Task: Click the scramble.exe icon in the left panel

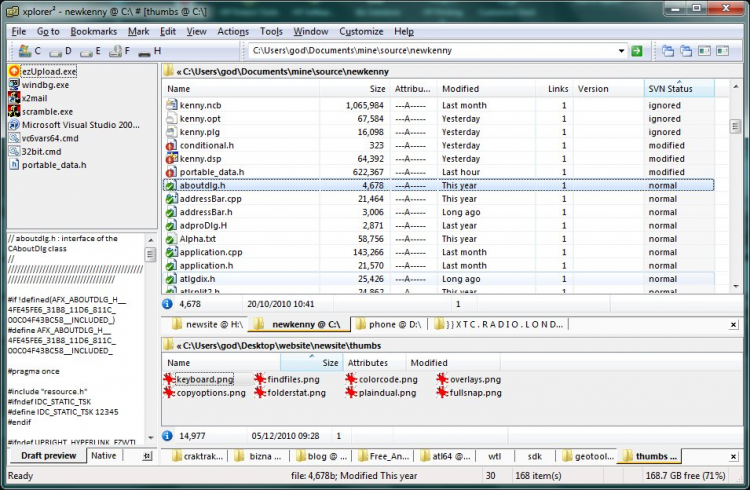Action: click(14, 111)
